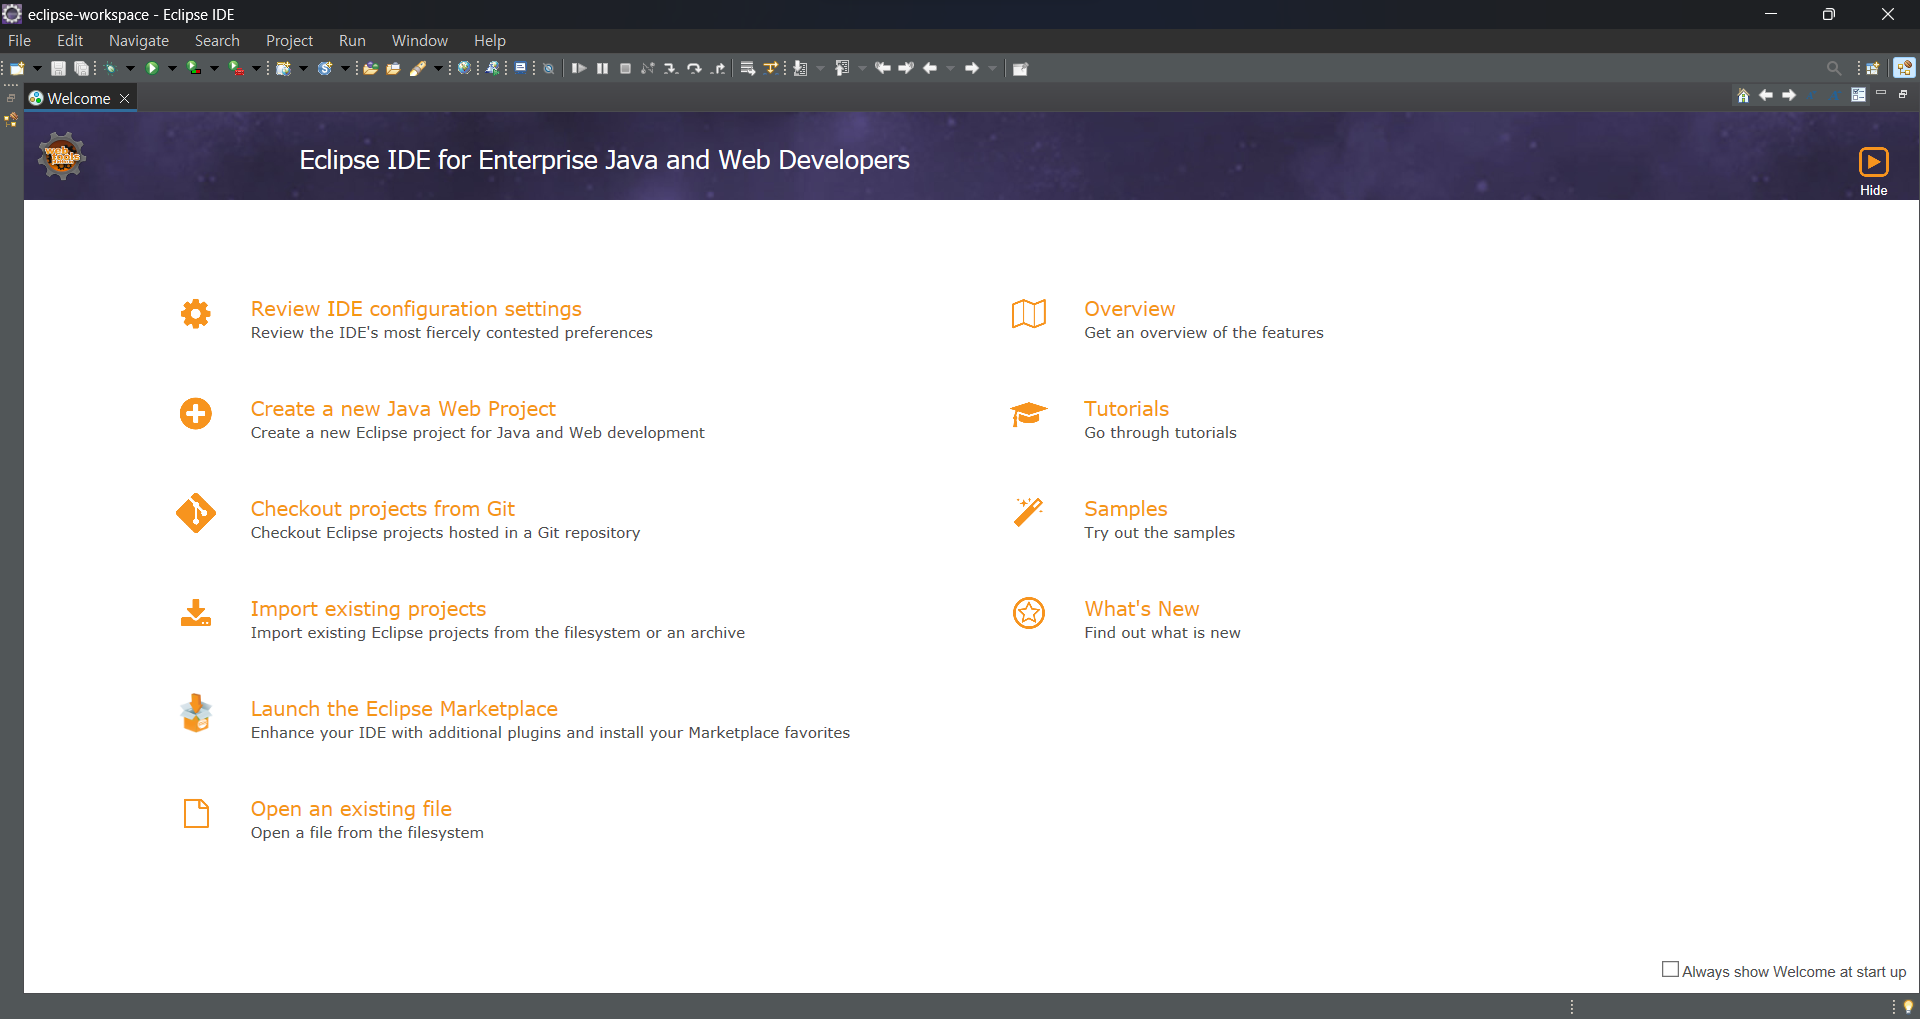Click Checkout projects from Git link
This screenshot has width=1920, height=1019.
(x=383, y=509)
